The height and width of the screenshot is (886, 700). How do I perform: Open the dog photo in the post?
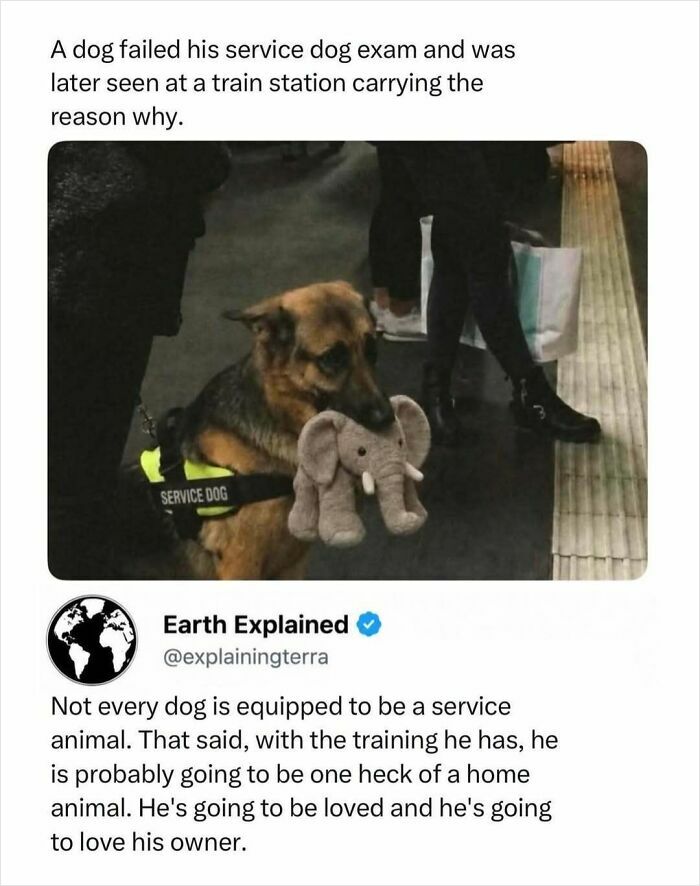tap(347, 361)
